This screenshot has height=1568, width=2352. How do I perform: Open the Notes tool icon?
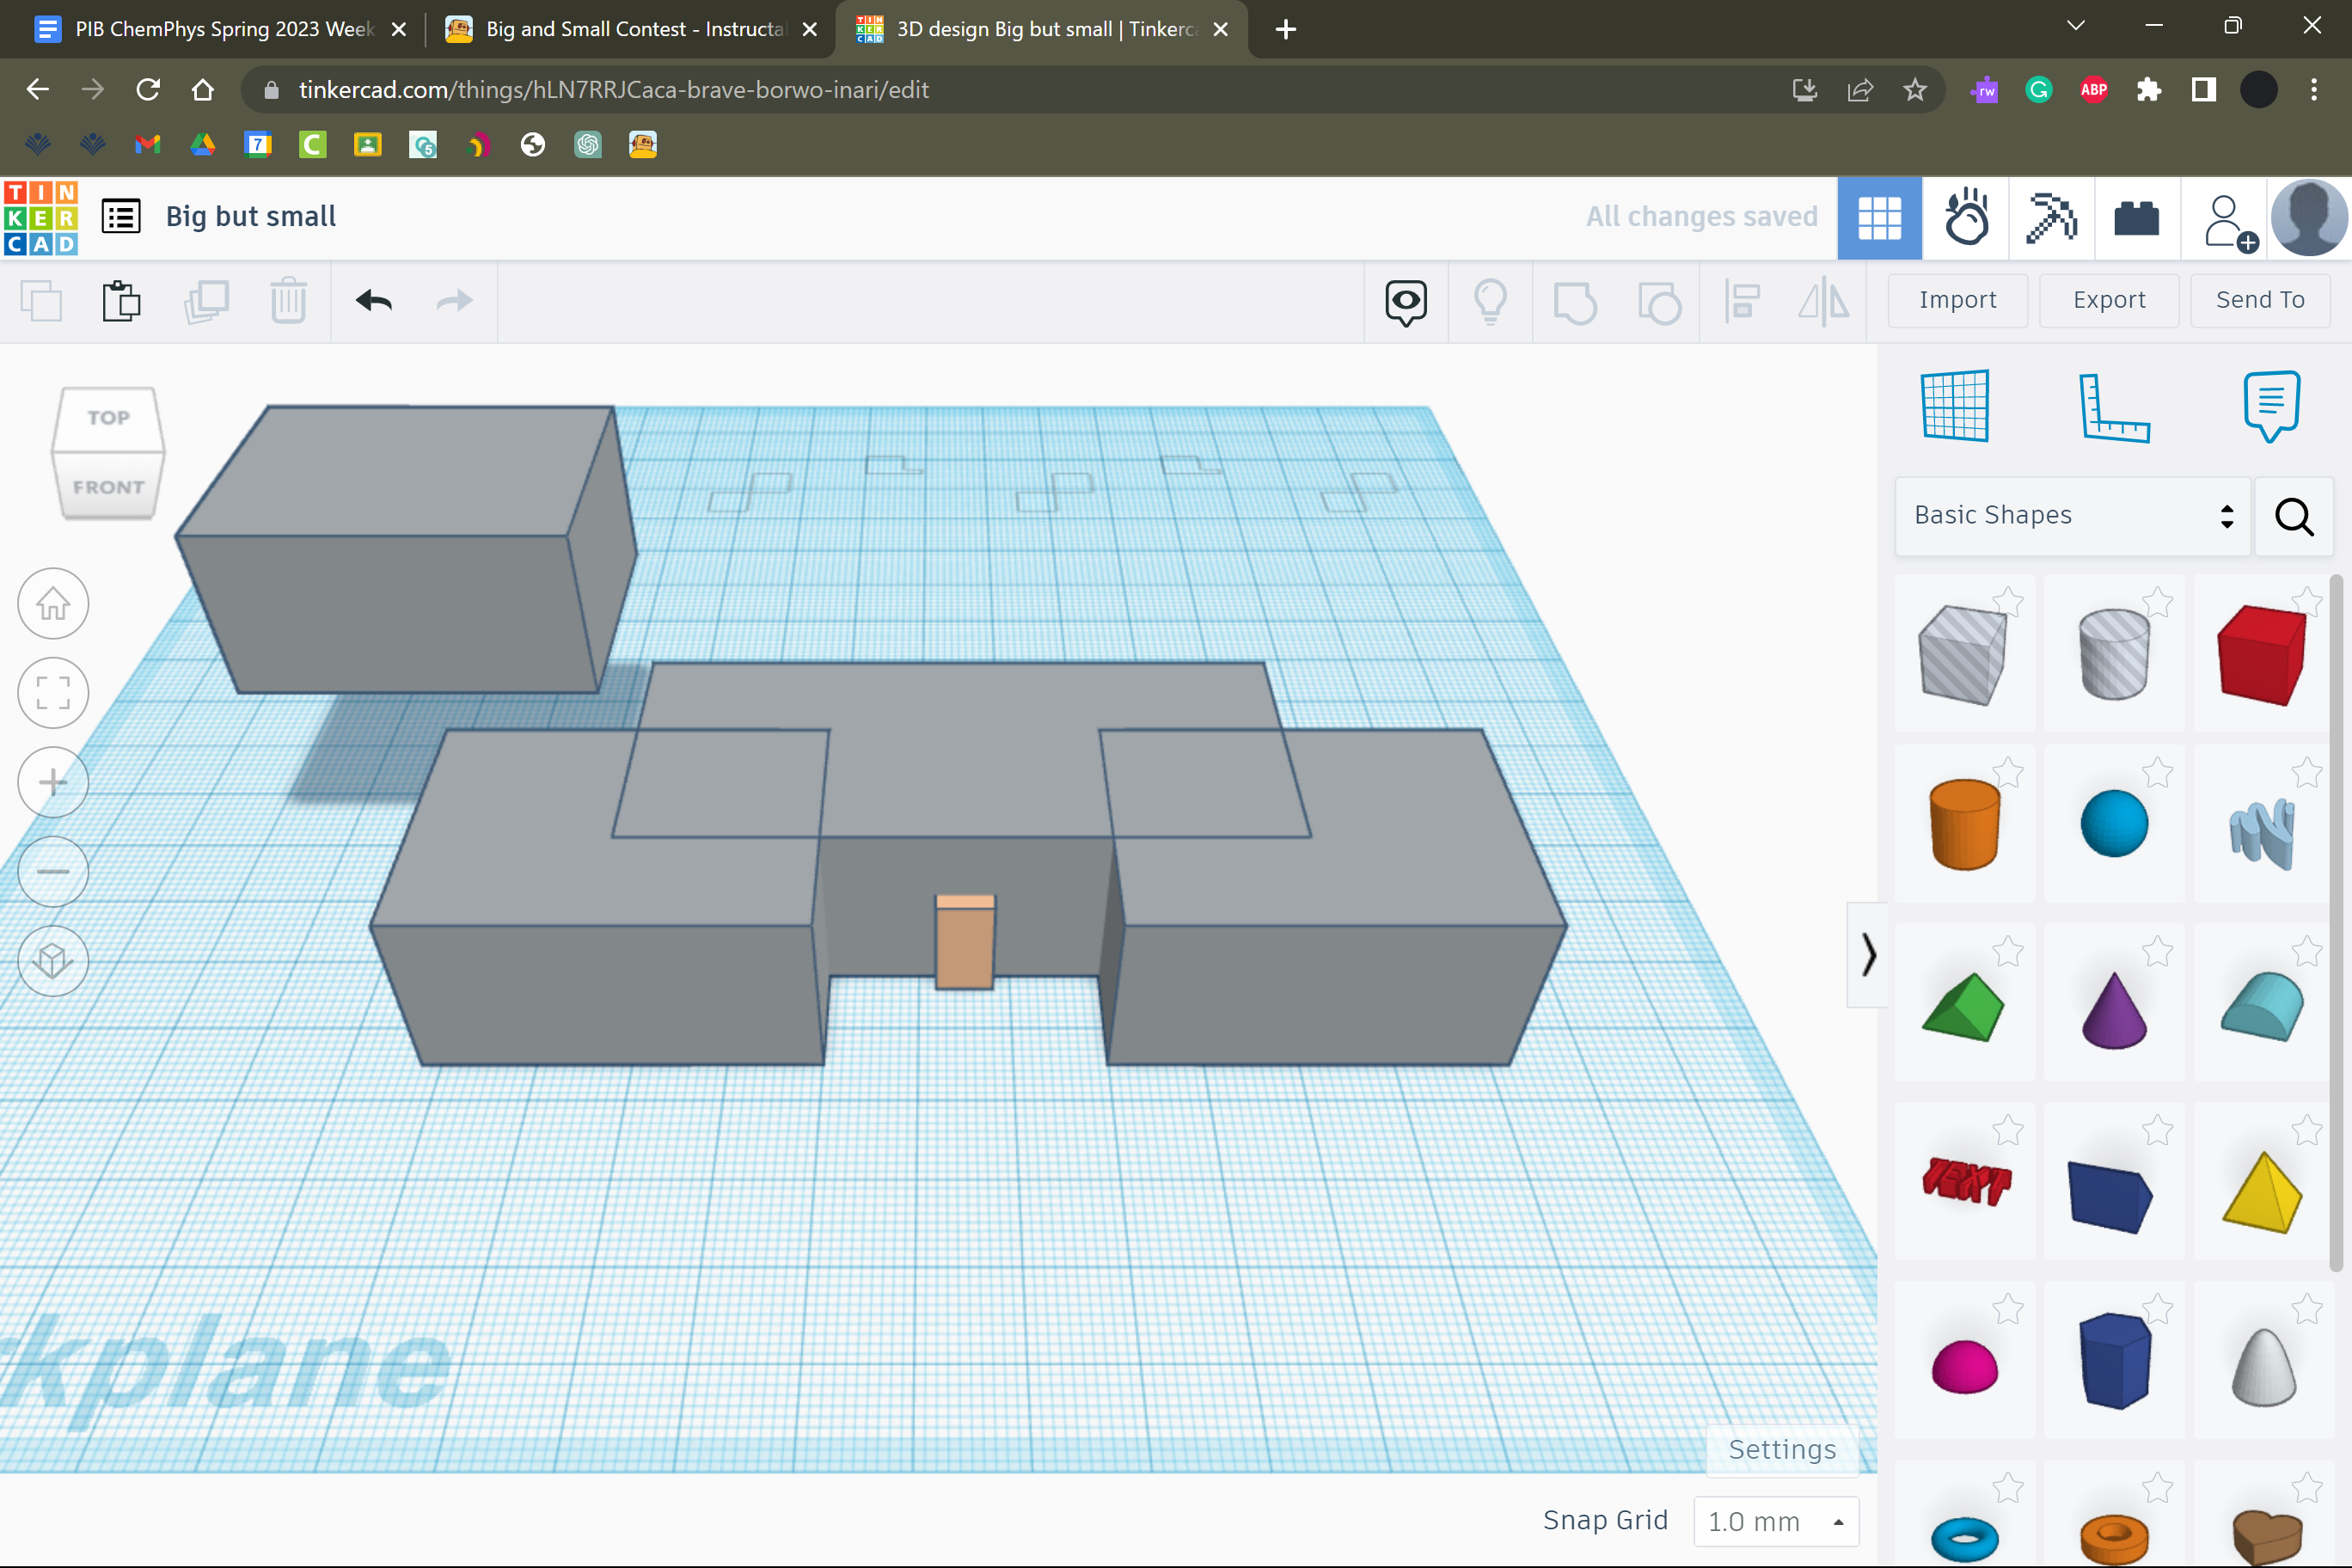(2270, 406)
